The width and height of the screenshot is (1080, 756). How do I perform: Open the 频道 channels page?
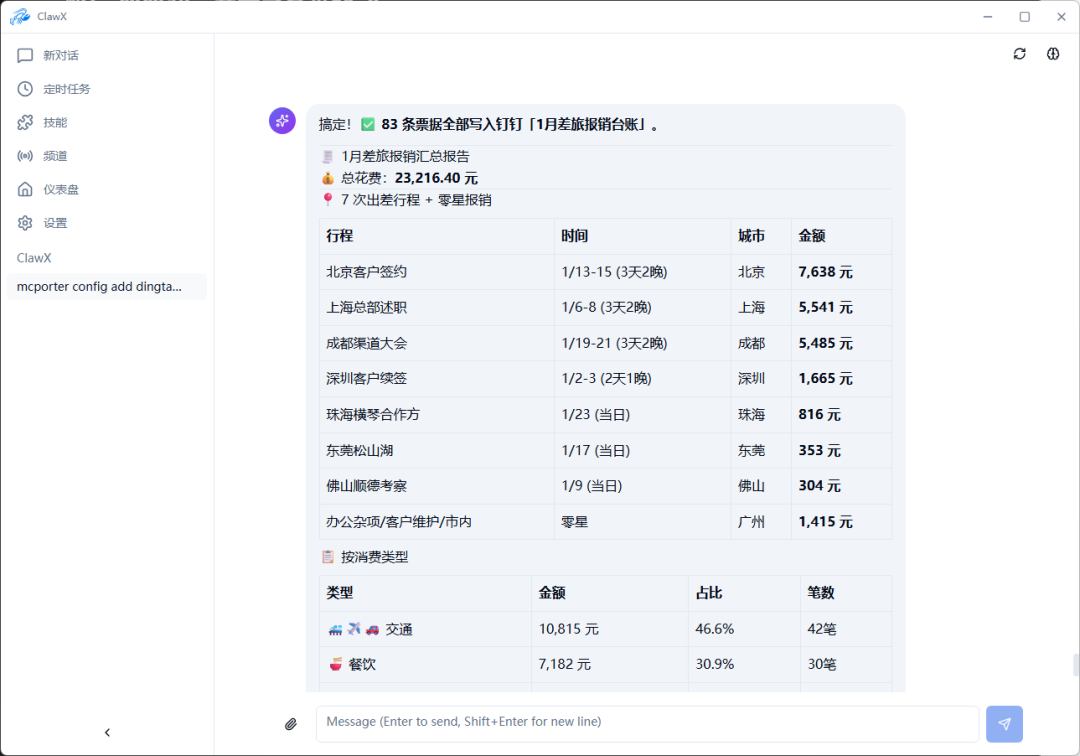pyautogui.click(x=107, y=156)
